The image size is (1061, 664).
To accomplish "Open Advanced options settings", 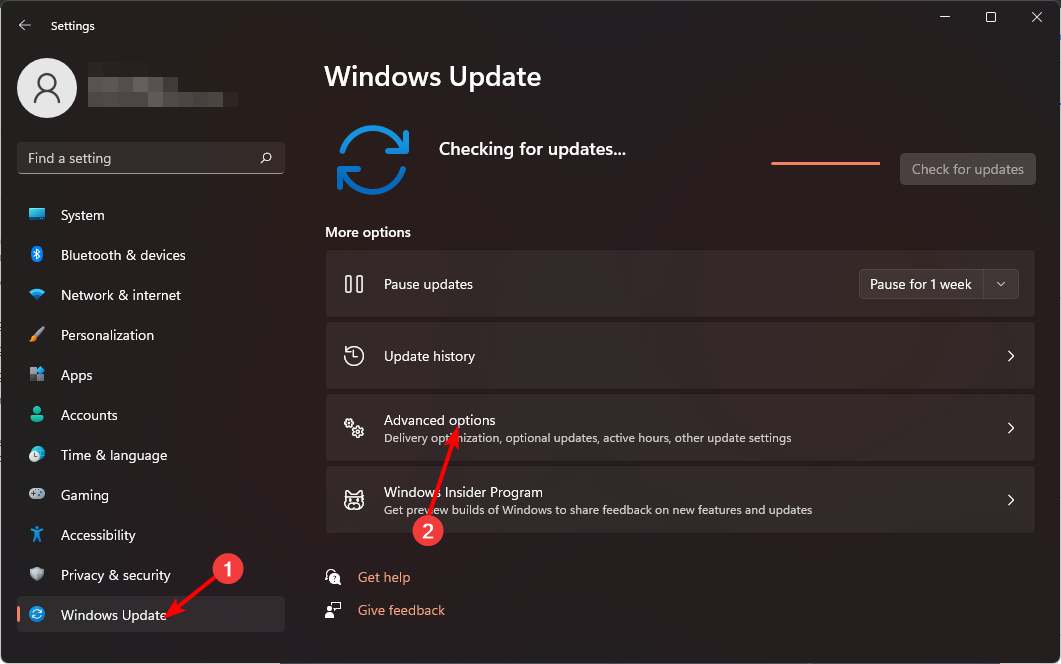I will [680, 427].
